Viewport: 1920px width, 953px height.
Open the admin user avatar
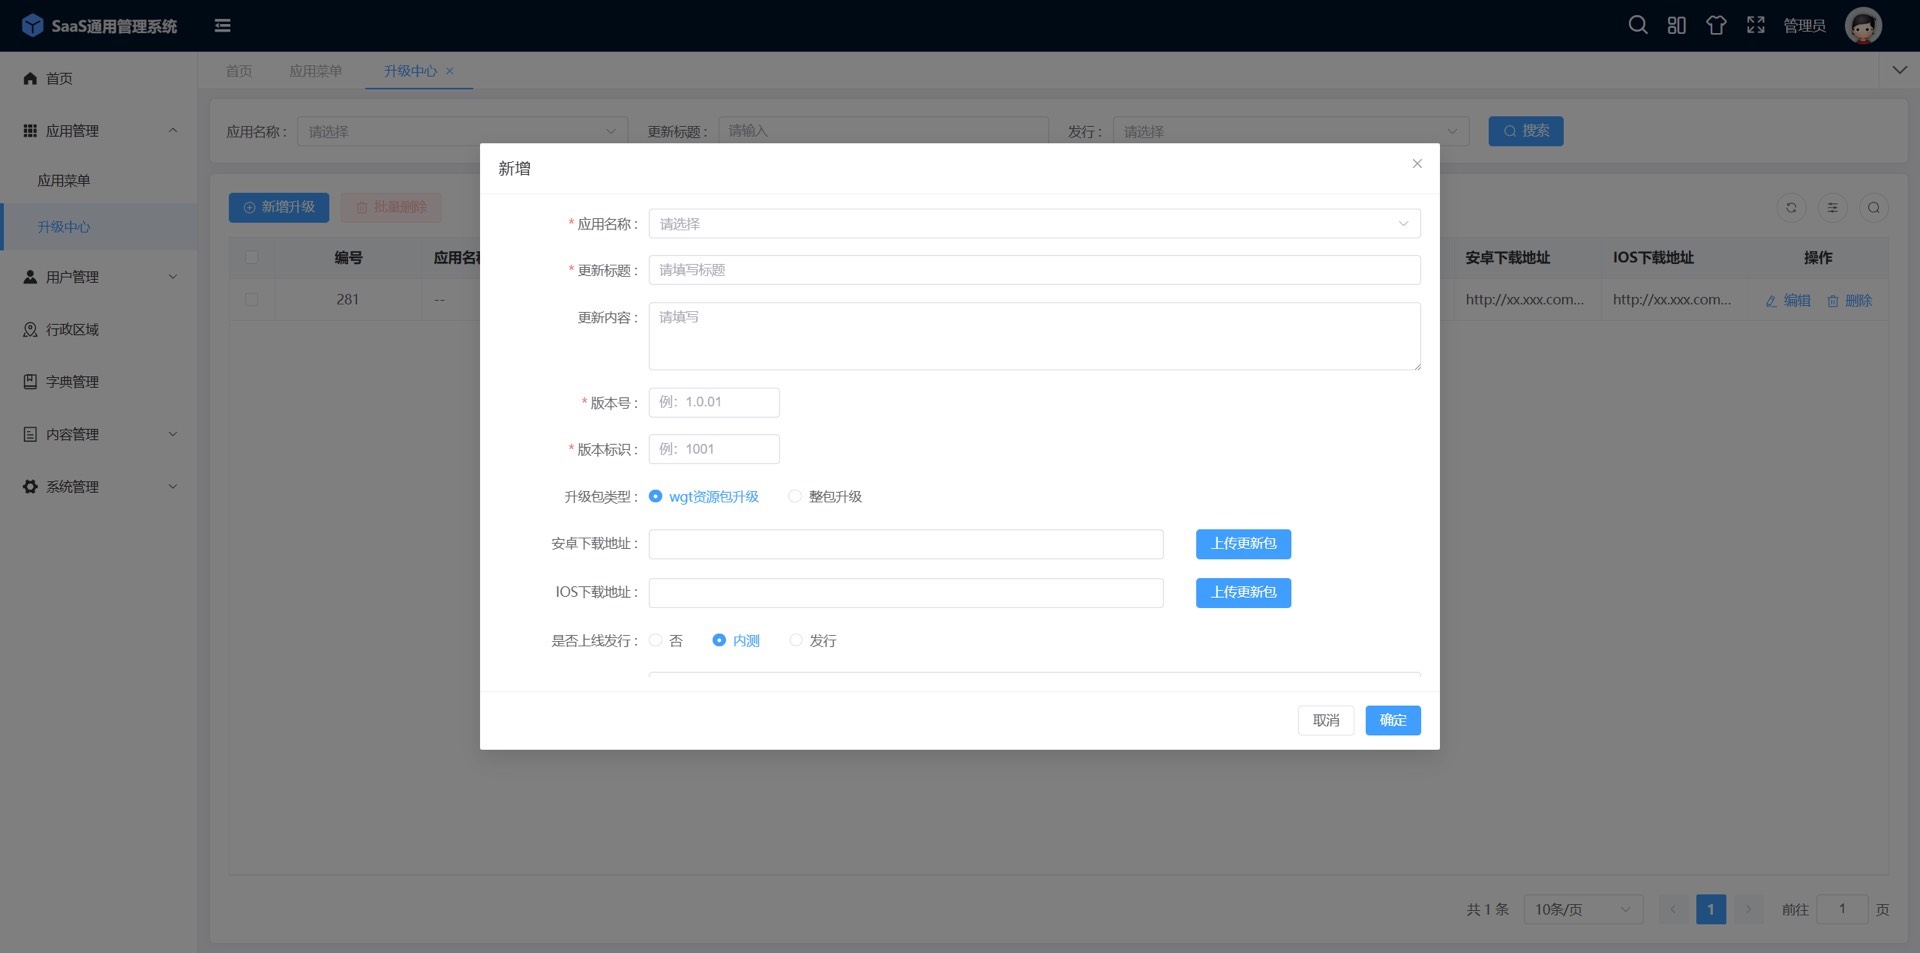point(1863,26)
